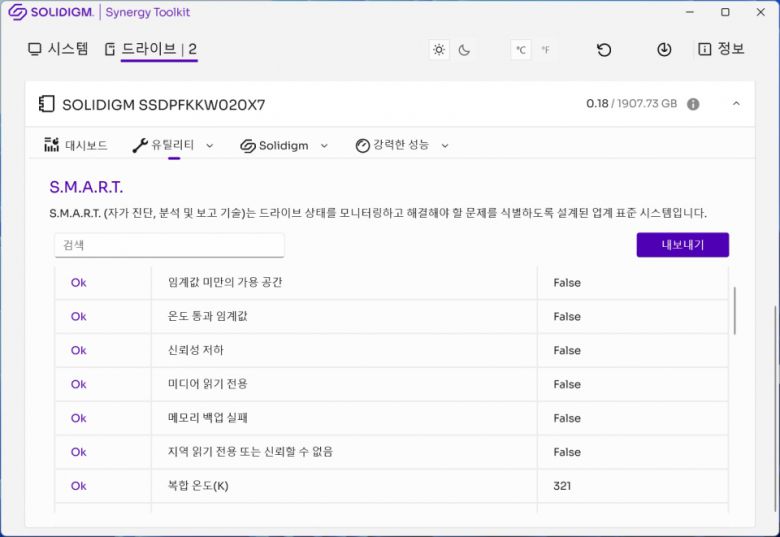This screenshot has width=780, height=537.
Task: Click the Solidigm logo
Action: point(51,12)
